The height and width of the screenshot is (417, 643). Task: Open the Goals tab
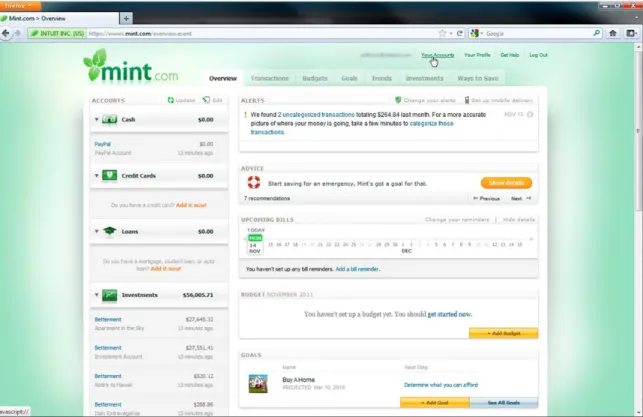(349, 78)
